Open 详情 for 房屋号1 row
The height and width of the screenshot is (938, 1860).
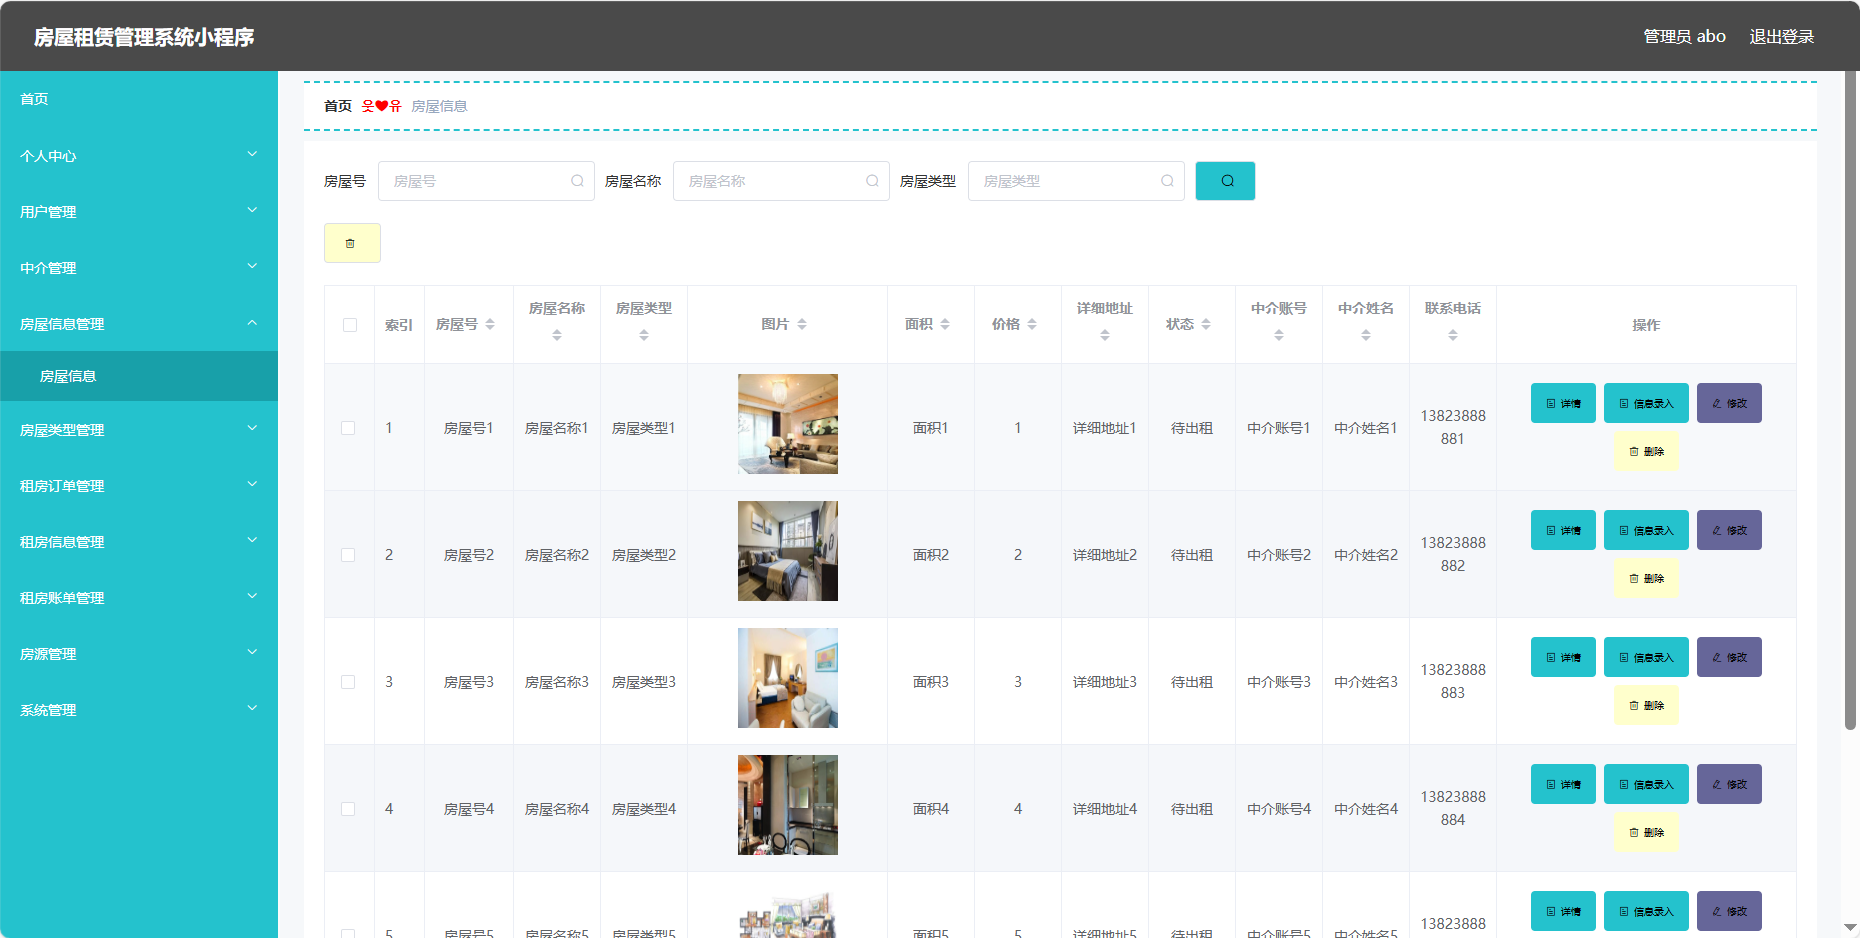pos(1563,403)
